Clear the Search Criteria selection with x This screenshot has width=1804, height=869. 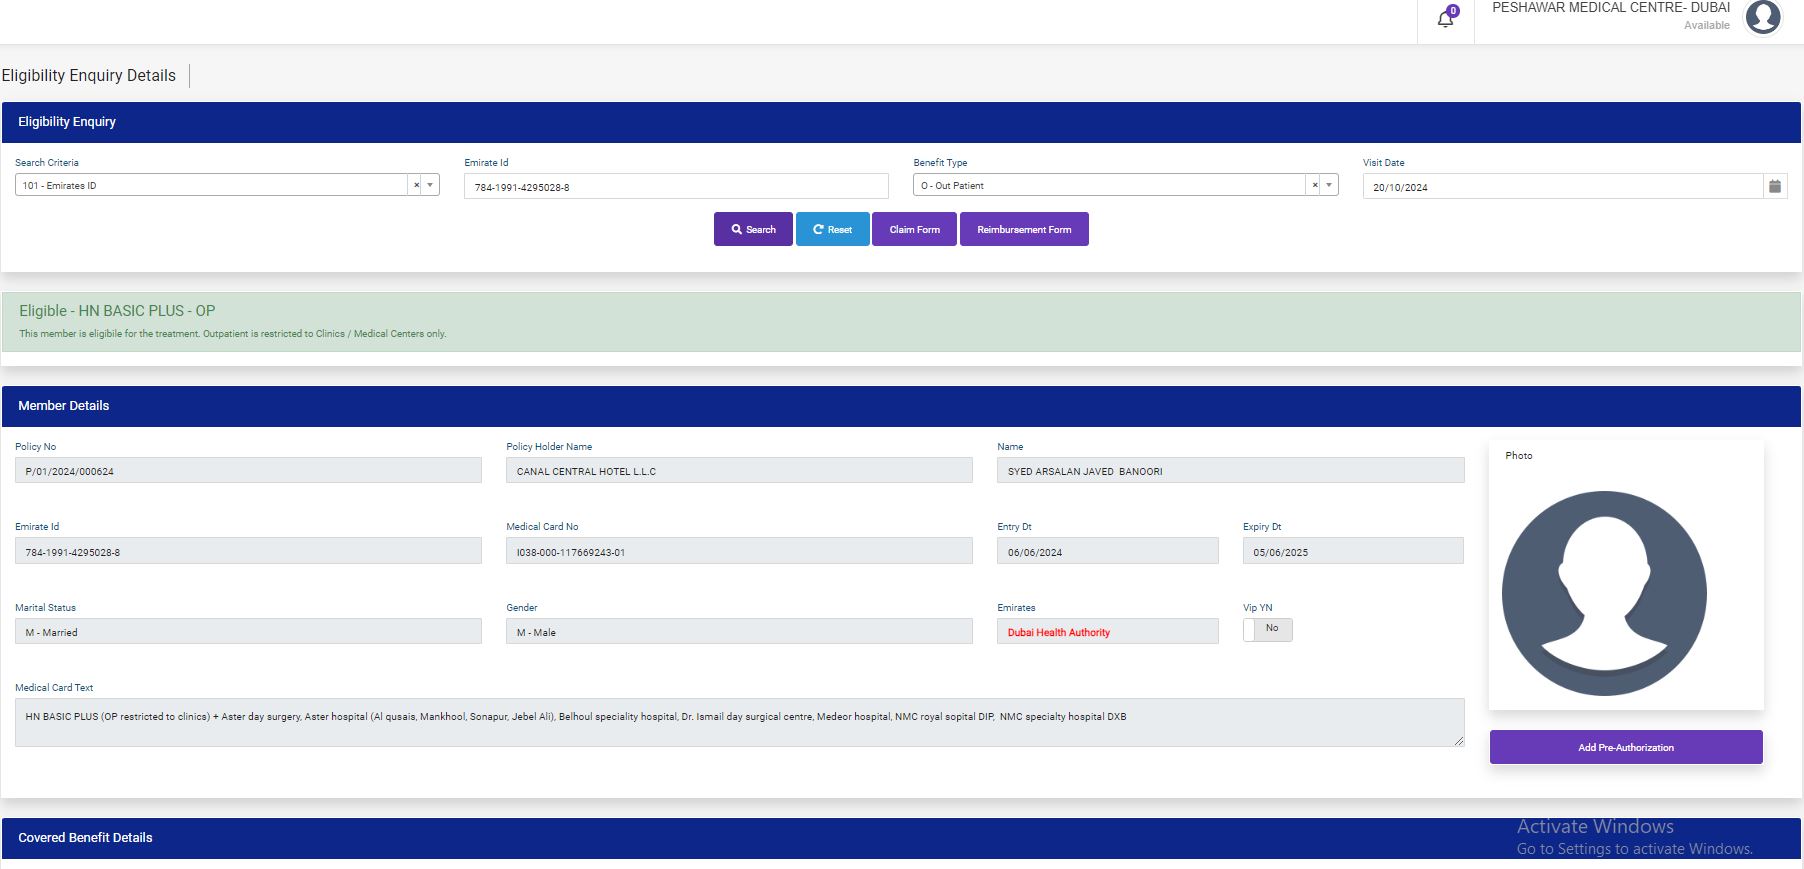coord(417,185)
